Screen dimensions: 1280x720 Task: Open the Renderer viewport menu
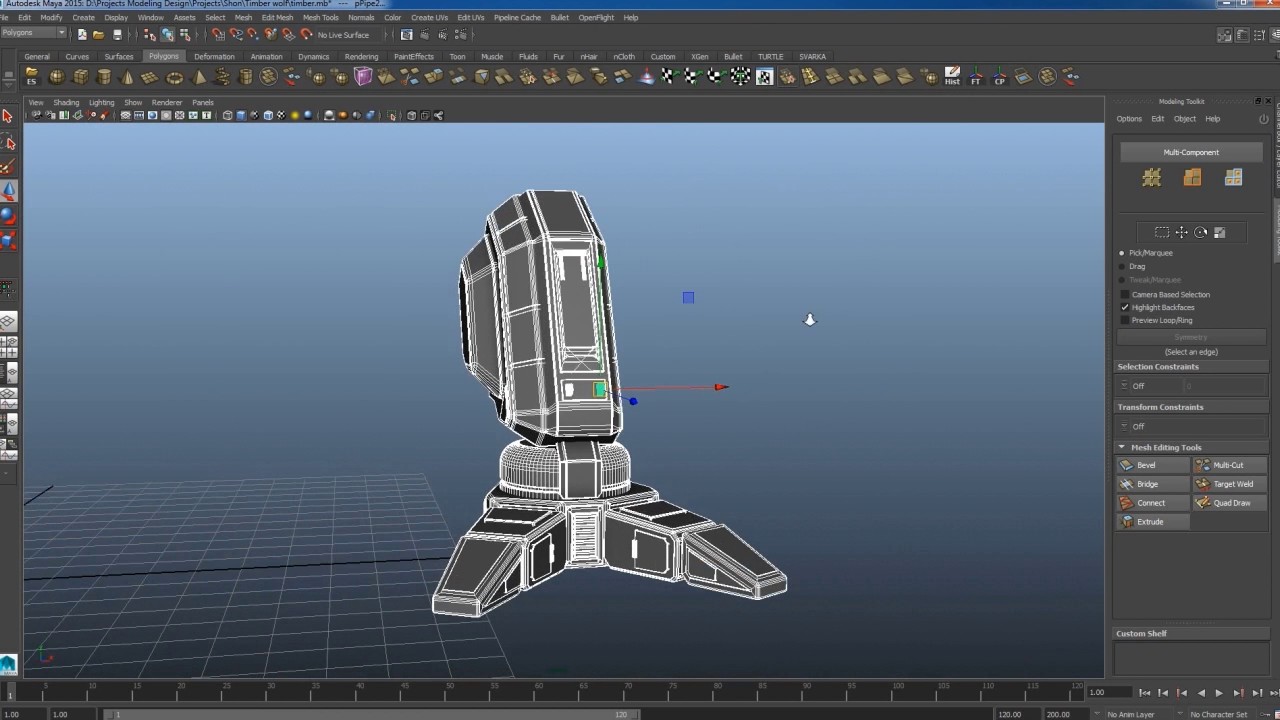tap(166, 102)
